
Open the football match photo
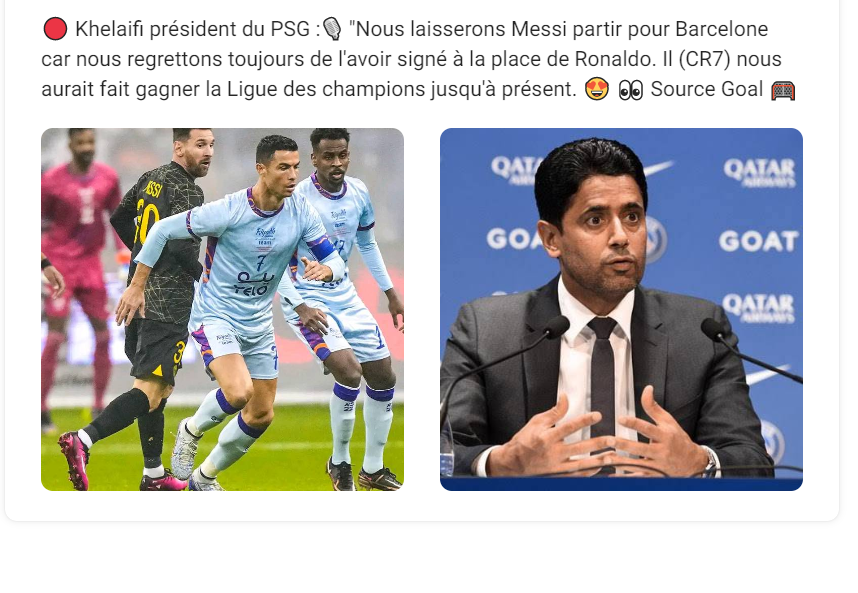click(x=222, y=309)
